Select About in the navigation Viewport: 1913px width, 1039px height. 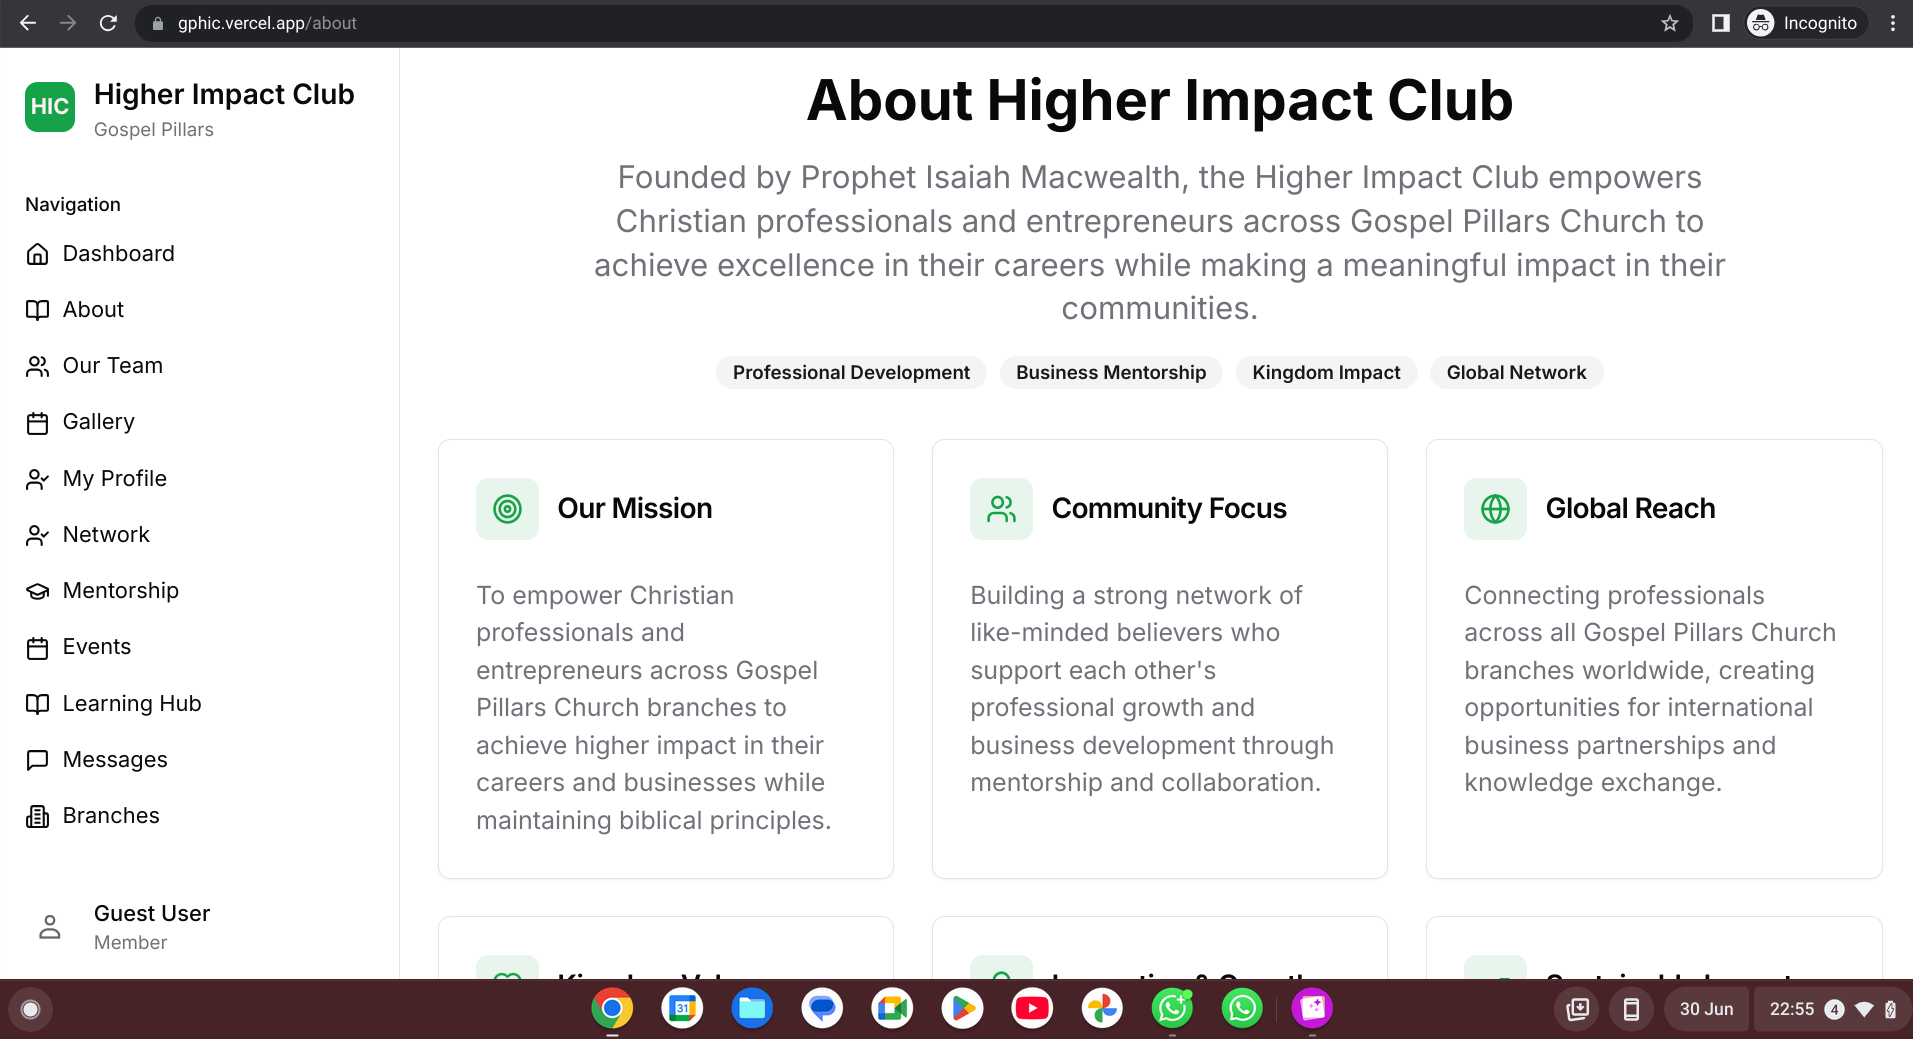tap(200, 310)
